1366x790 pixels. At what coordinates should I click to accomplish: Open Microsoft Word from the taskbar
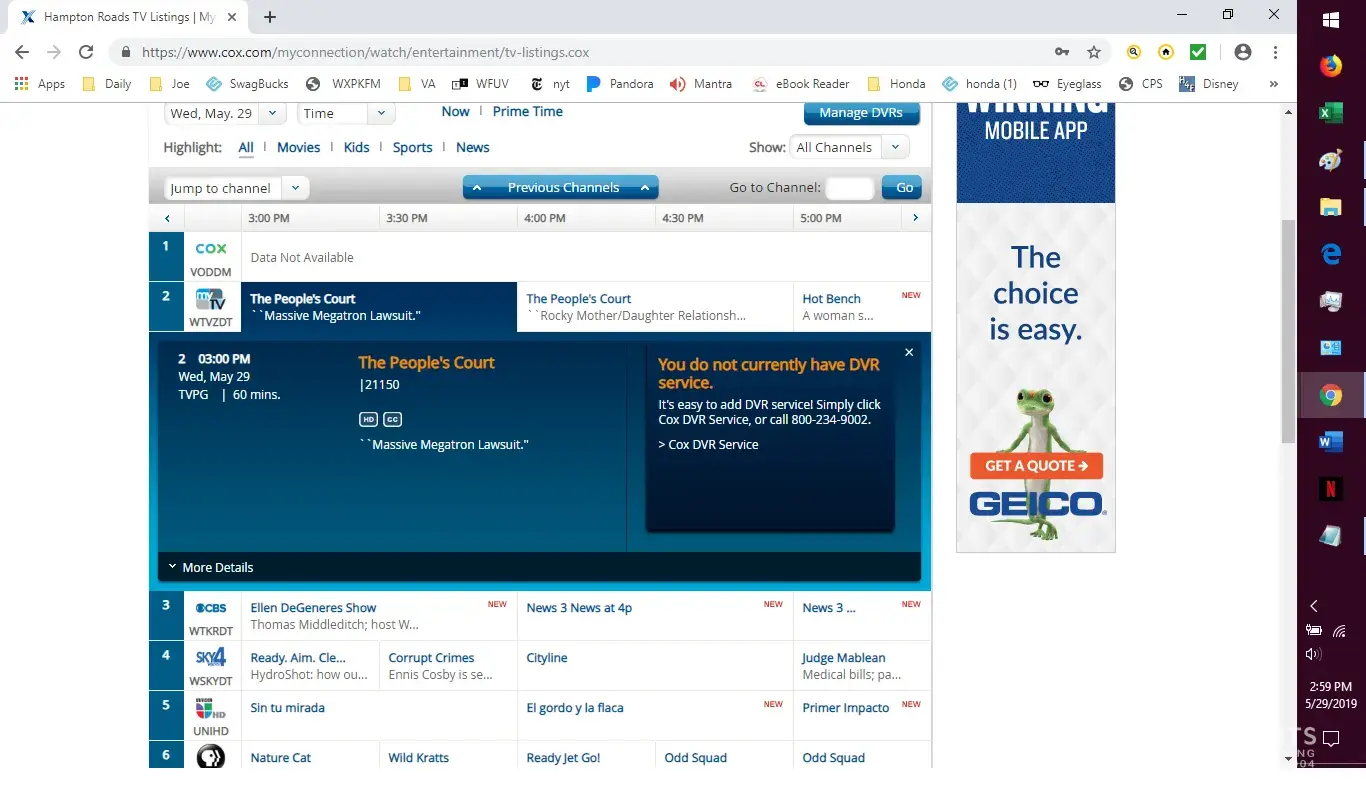(x=1330, y=442)
